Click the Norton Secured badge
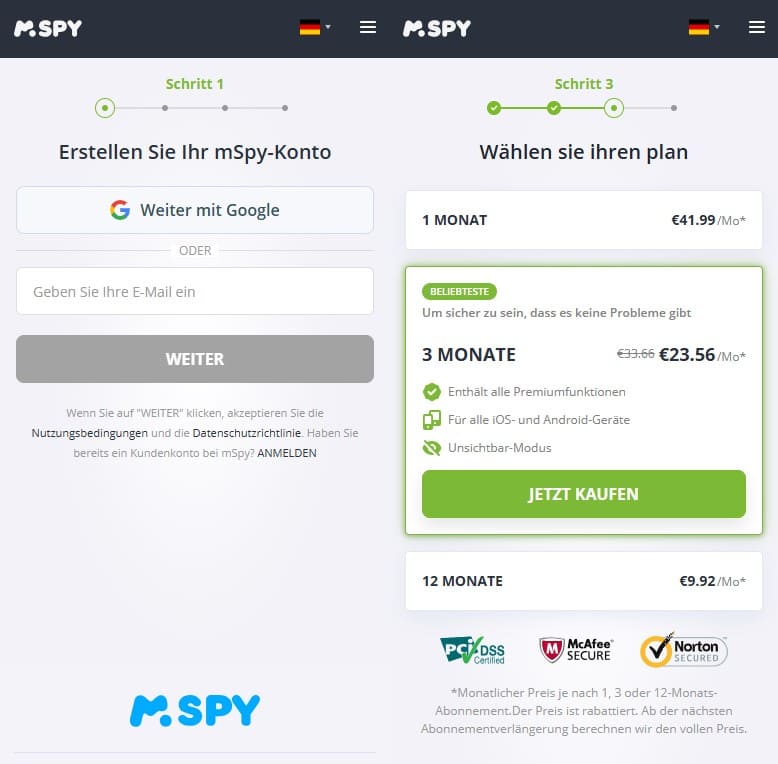 (x=684, y=650)
